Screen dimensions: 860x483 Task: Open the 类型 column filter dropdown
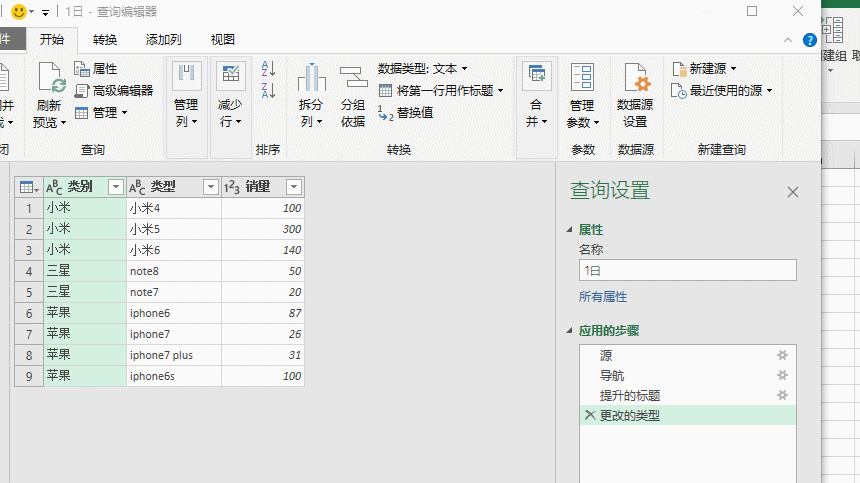click(x=211, y=187)
